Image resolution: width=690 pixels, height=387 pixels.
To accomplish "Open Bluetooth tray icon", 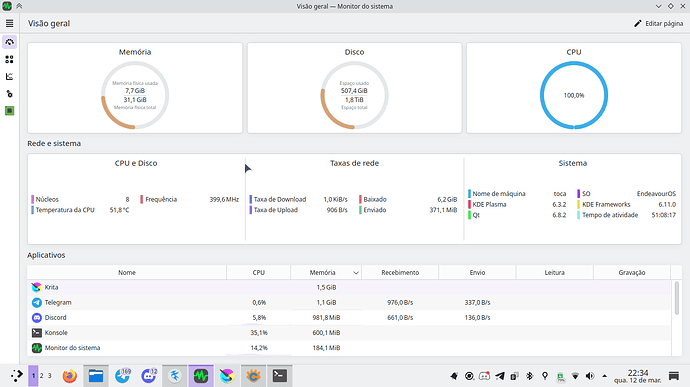I will tap(530, 376).
